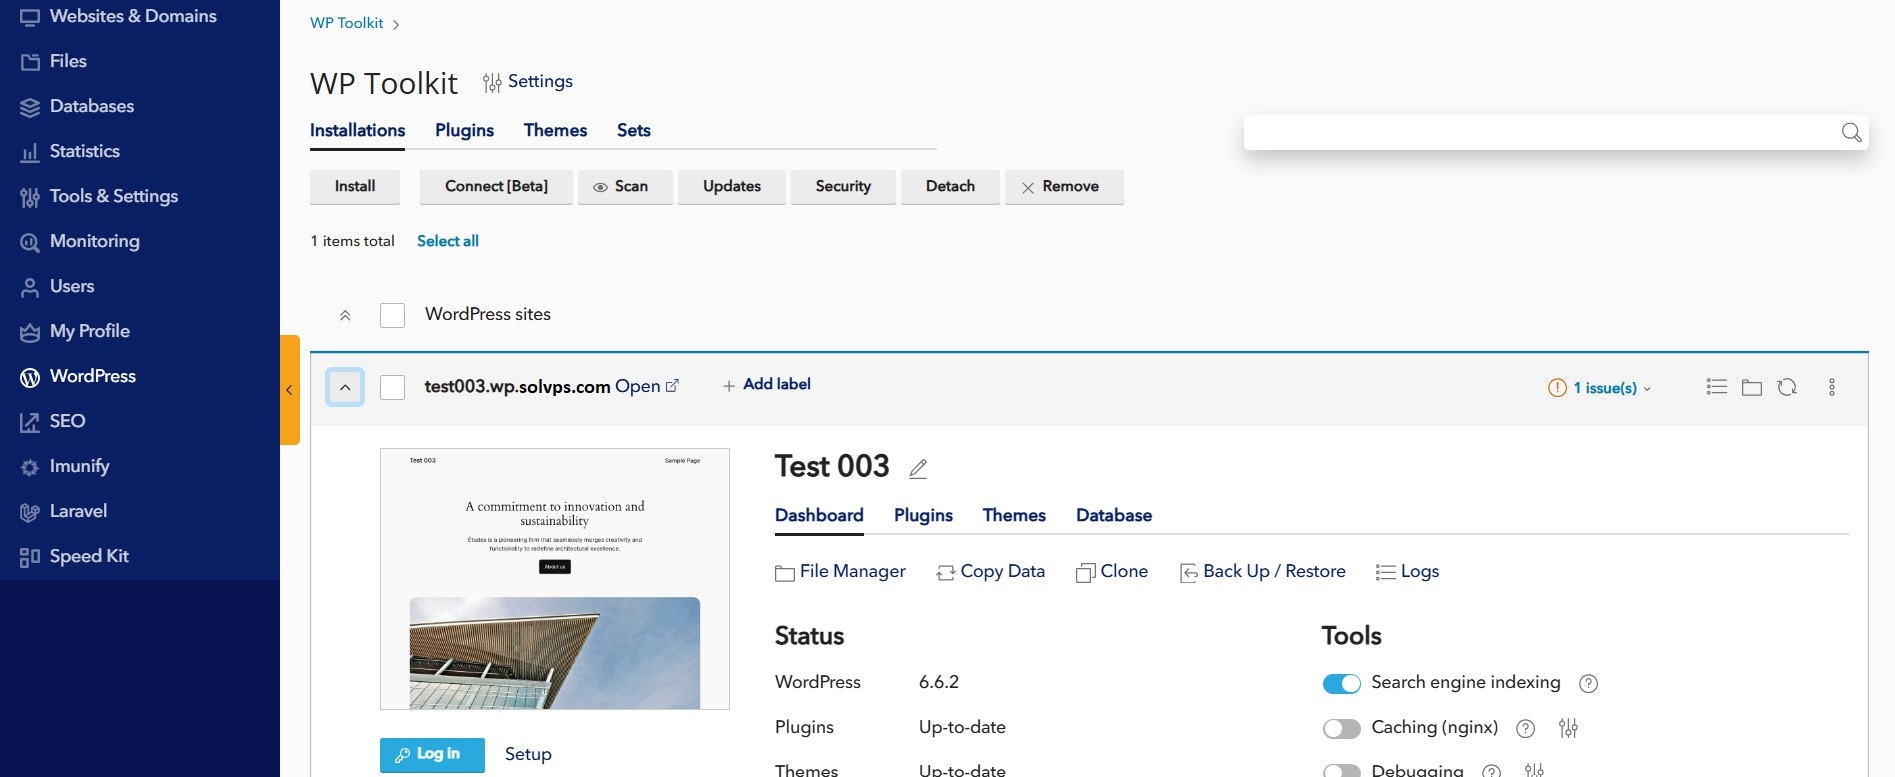
Task: Click the Scan button
Action: 625,187
